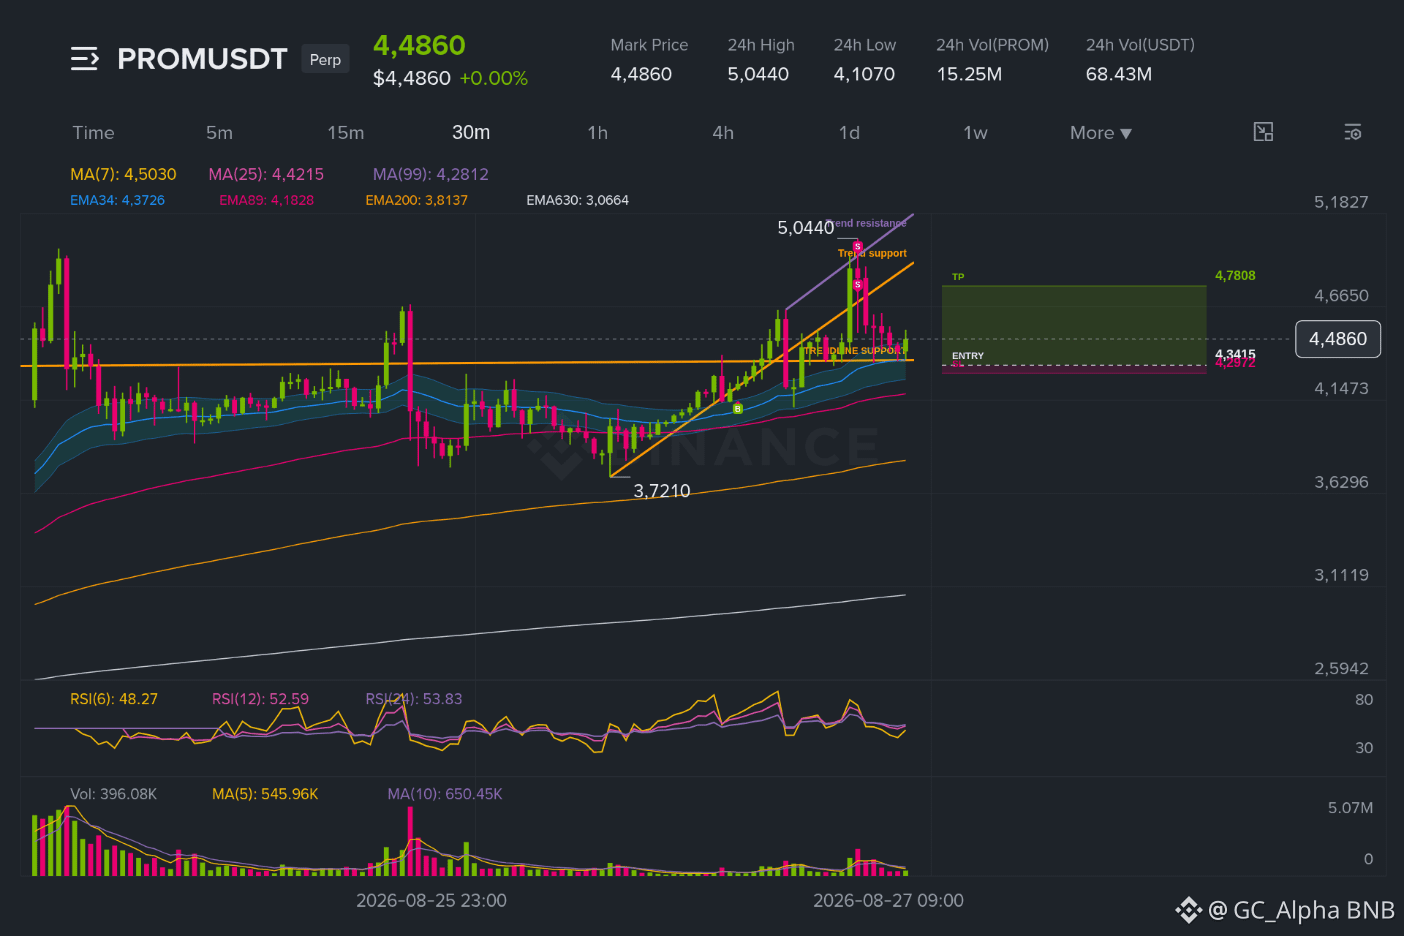This screenshot has width=1404, height=936.
Task: Open the chart layout icon
Action: [x=1263, y=132]
